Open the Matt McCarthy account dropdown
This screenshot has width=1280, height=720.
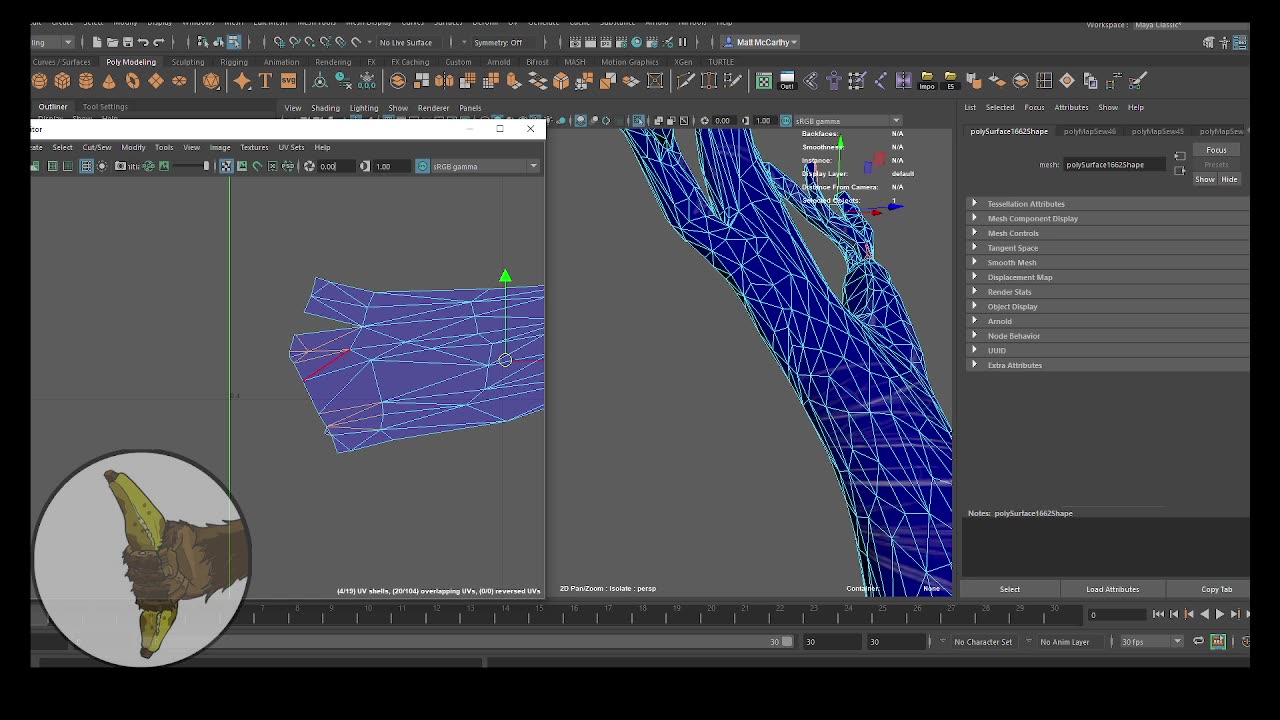click(760, 42)
